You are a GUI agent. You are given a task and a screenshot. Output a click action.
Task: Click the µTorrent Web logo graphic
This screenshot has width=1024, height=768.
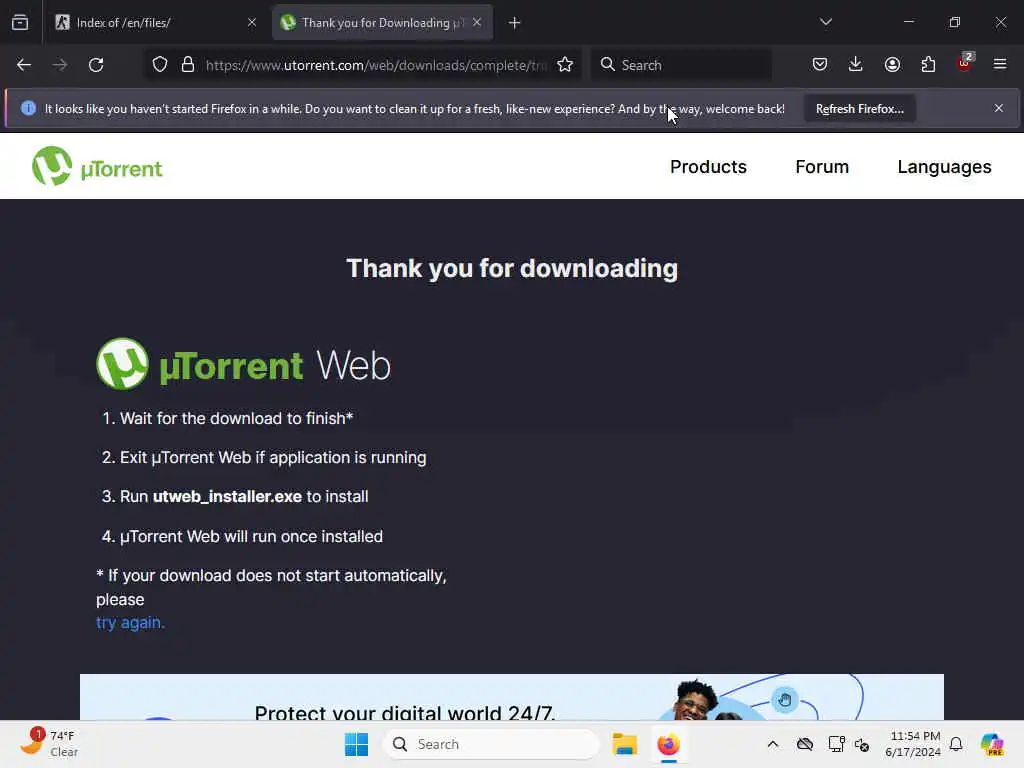coord(244,364)
